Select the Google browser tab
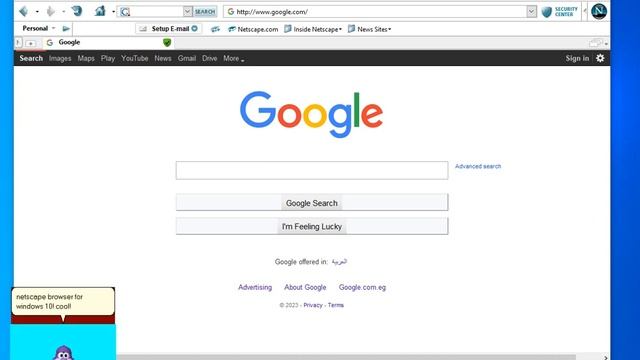Viewport: 640px width, 360px height. [108, 42]
